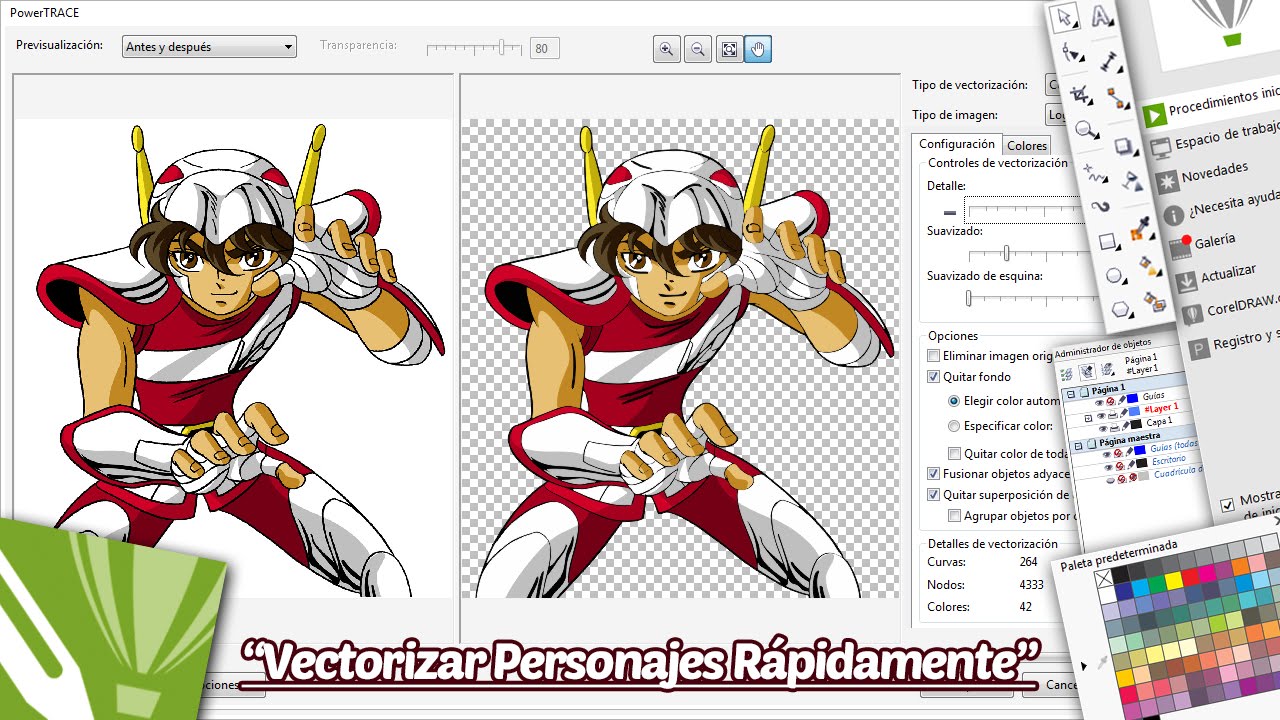Activate the pan hand tool
This screenshot has height=720, width=1280.
tap(758, 49)
